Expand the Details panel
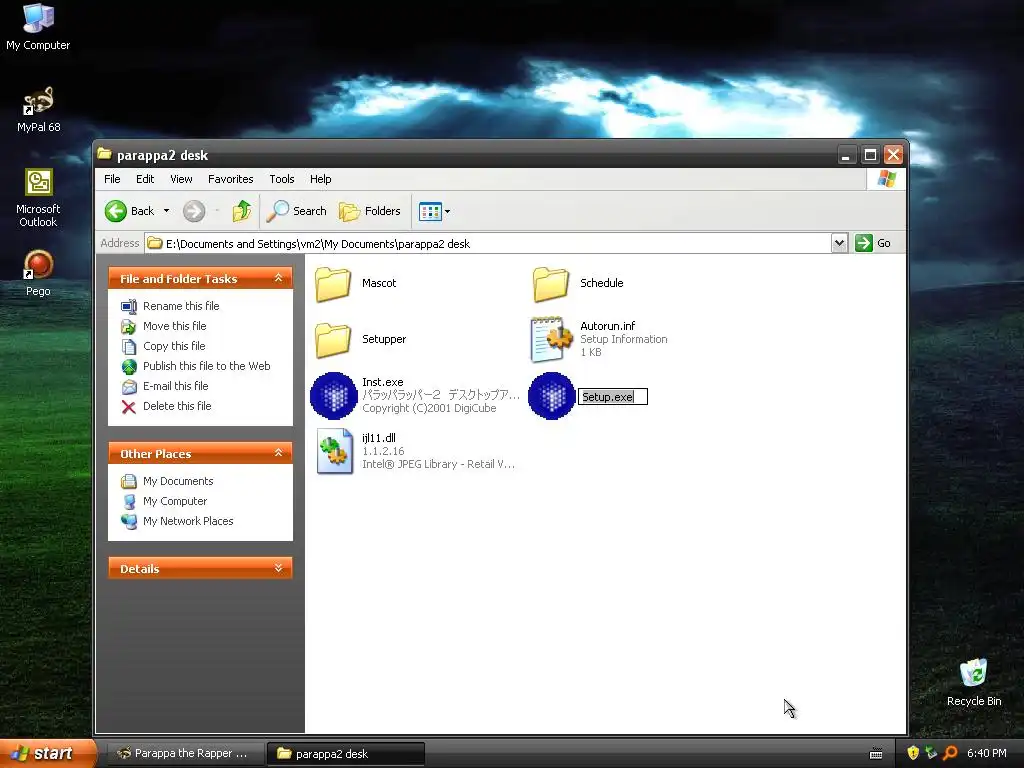1024x768 pixels. point(278,568)
